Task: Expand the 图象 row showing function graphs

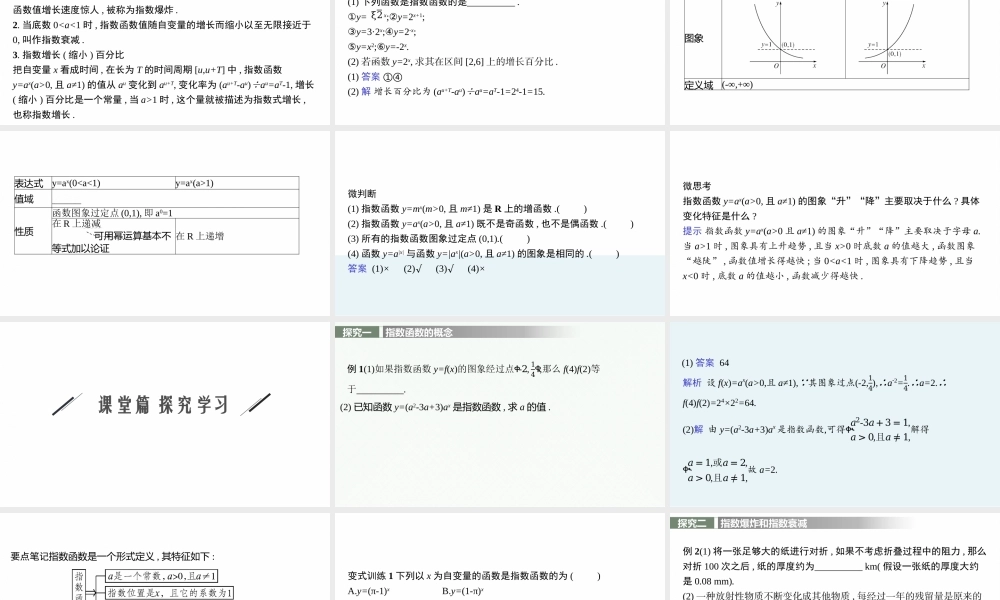Action: (x=694, y=38)
